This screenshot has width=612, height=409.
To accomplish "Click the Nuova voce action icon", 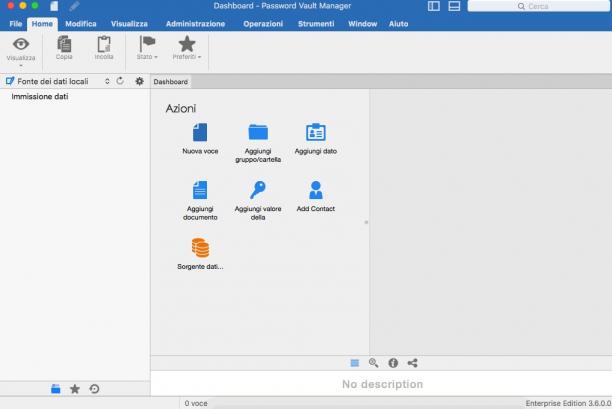I will tap(200, 132).
